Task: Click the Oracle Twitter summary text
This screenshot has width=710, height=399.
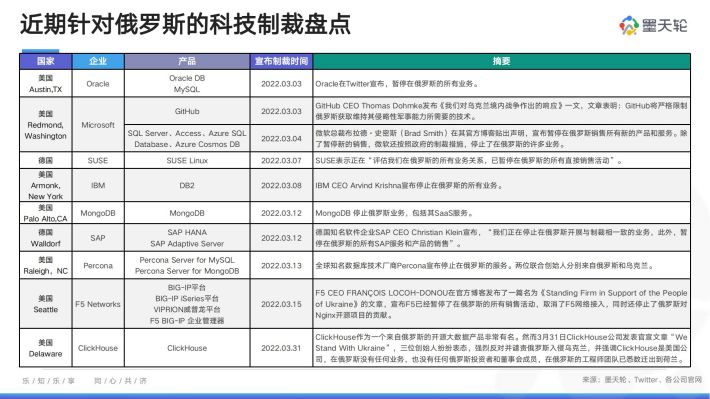Action: pos(397,84)
